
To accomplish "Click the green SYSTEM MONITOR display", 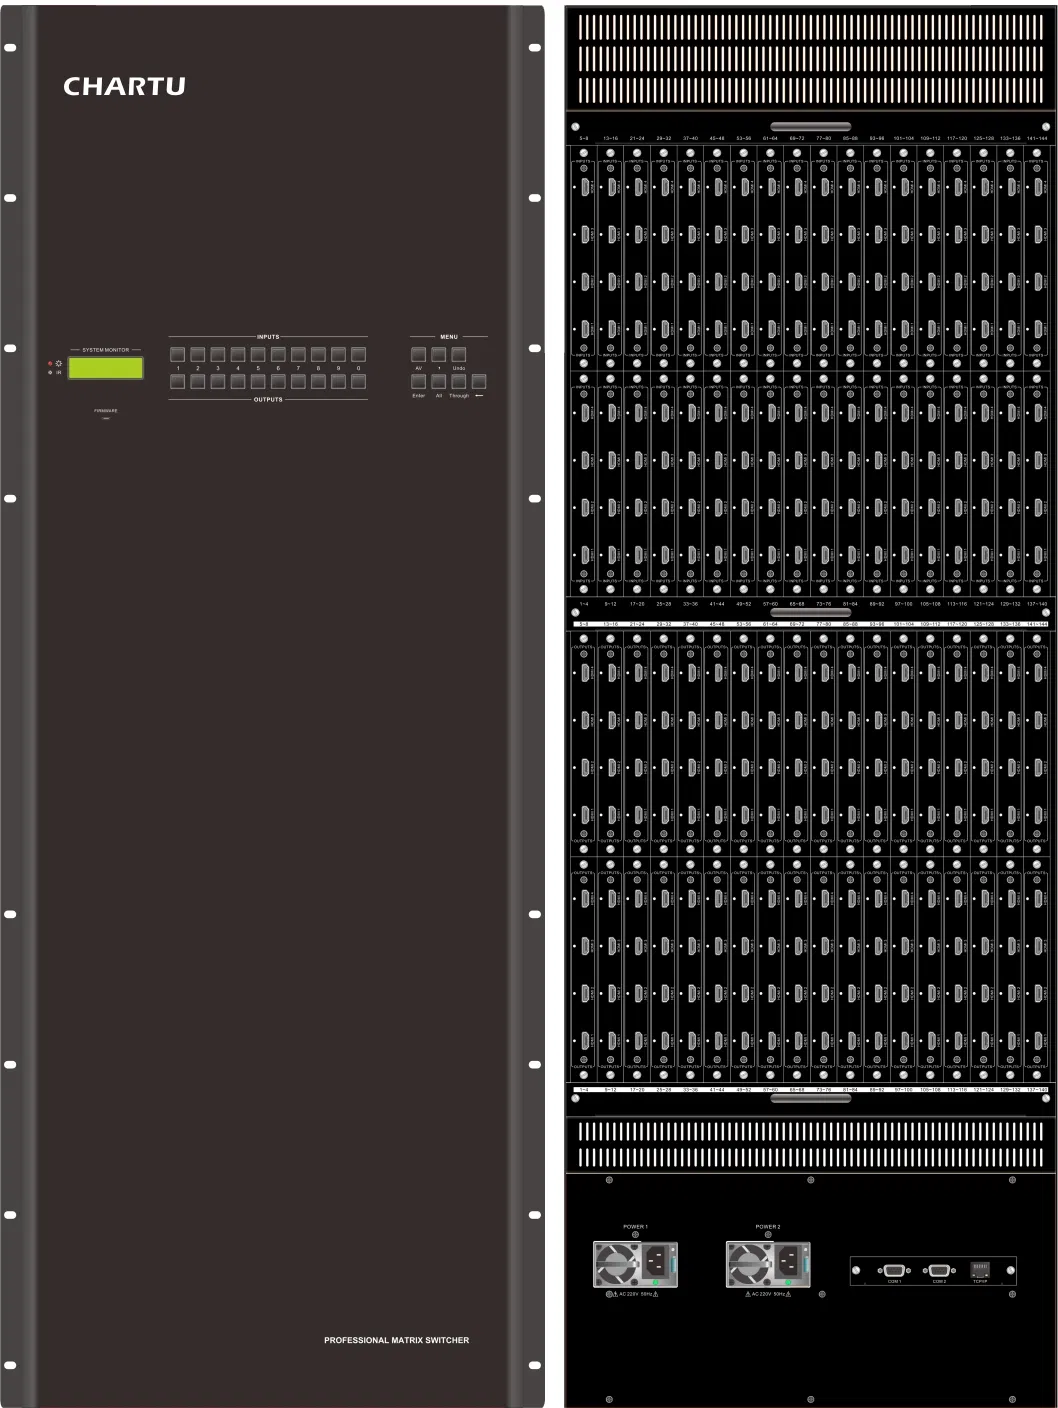I will tap(106, 368).
